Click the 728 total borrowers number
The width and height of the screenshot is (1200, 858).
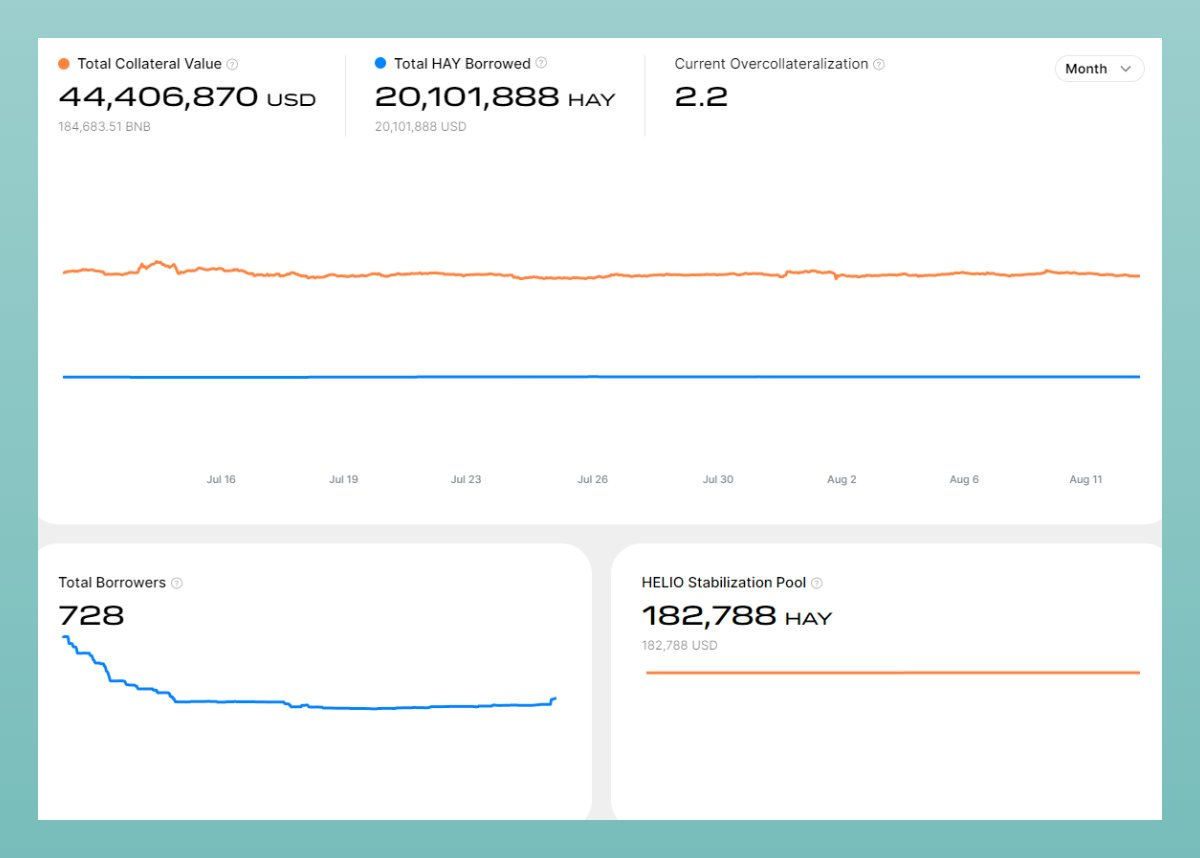pyautogui.click(x=91, y=615)
